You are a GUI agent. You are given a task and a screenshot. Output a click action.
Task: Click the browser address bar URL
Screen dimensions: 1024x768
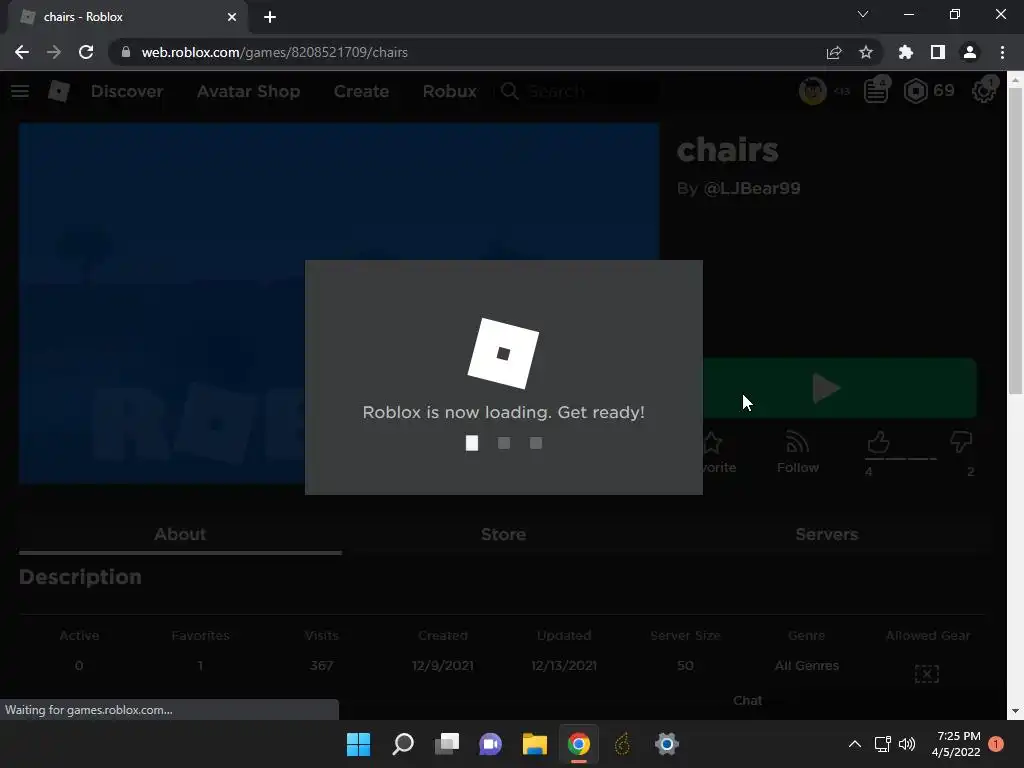274,52
